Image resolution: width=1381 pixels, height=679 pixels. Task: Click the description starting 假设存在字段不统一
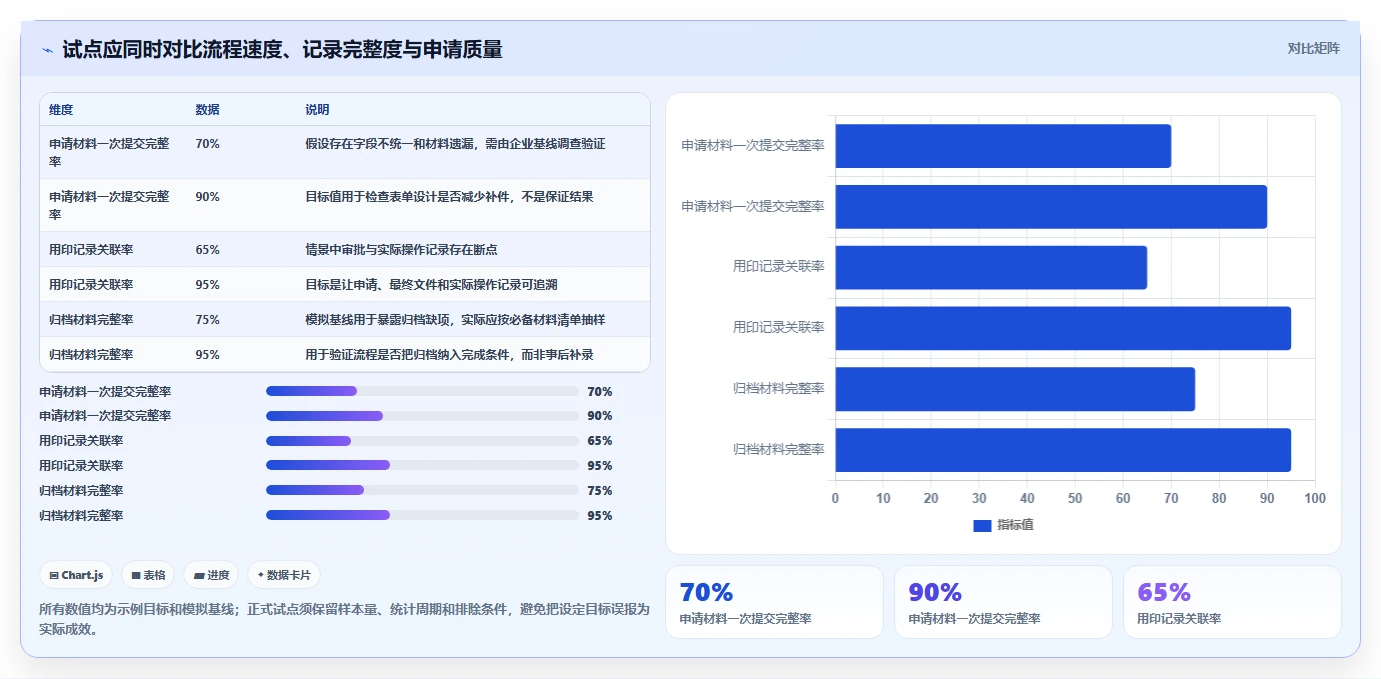(x=455, y=144)
